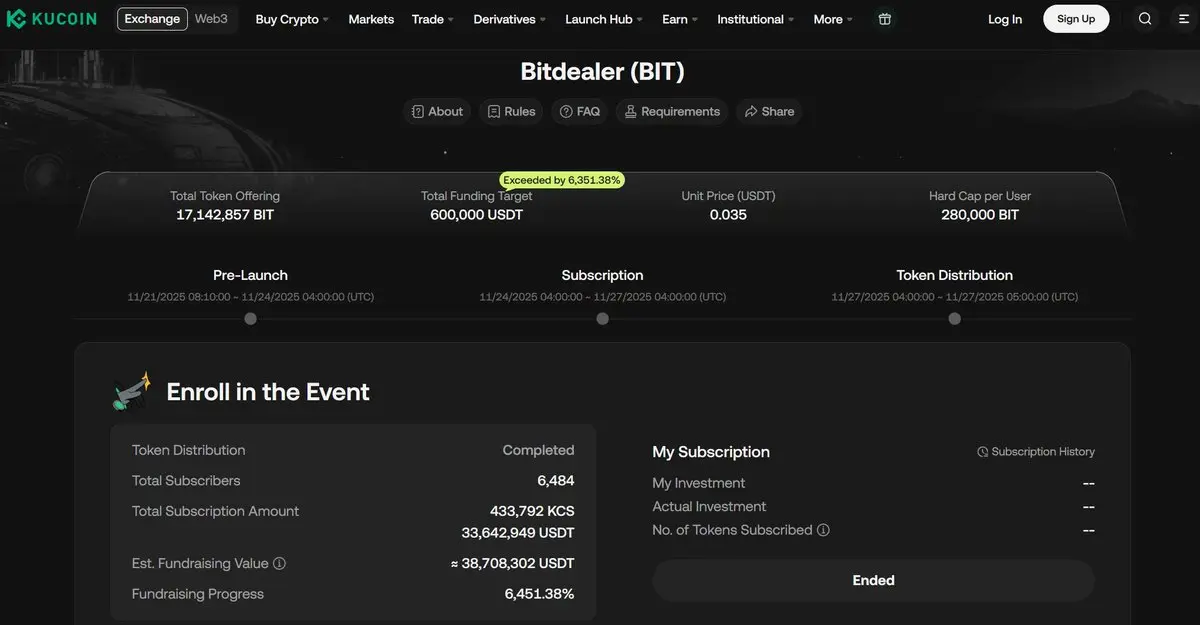Open the Markets menu item

coord(371,19)
